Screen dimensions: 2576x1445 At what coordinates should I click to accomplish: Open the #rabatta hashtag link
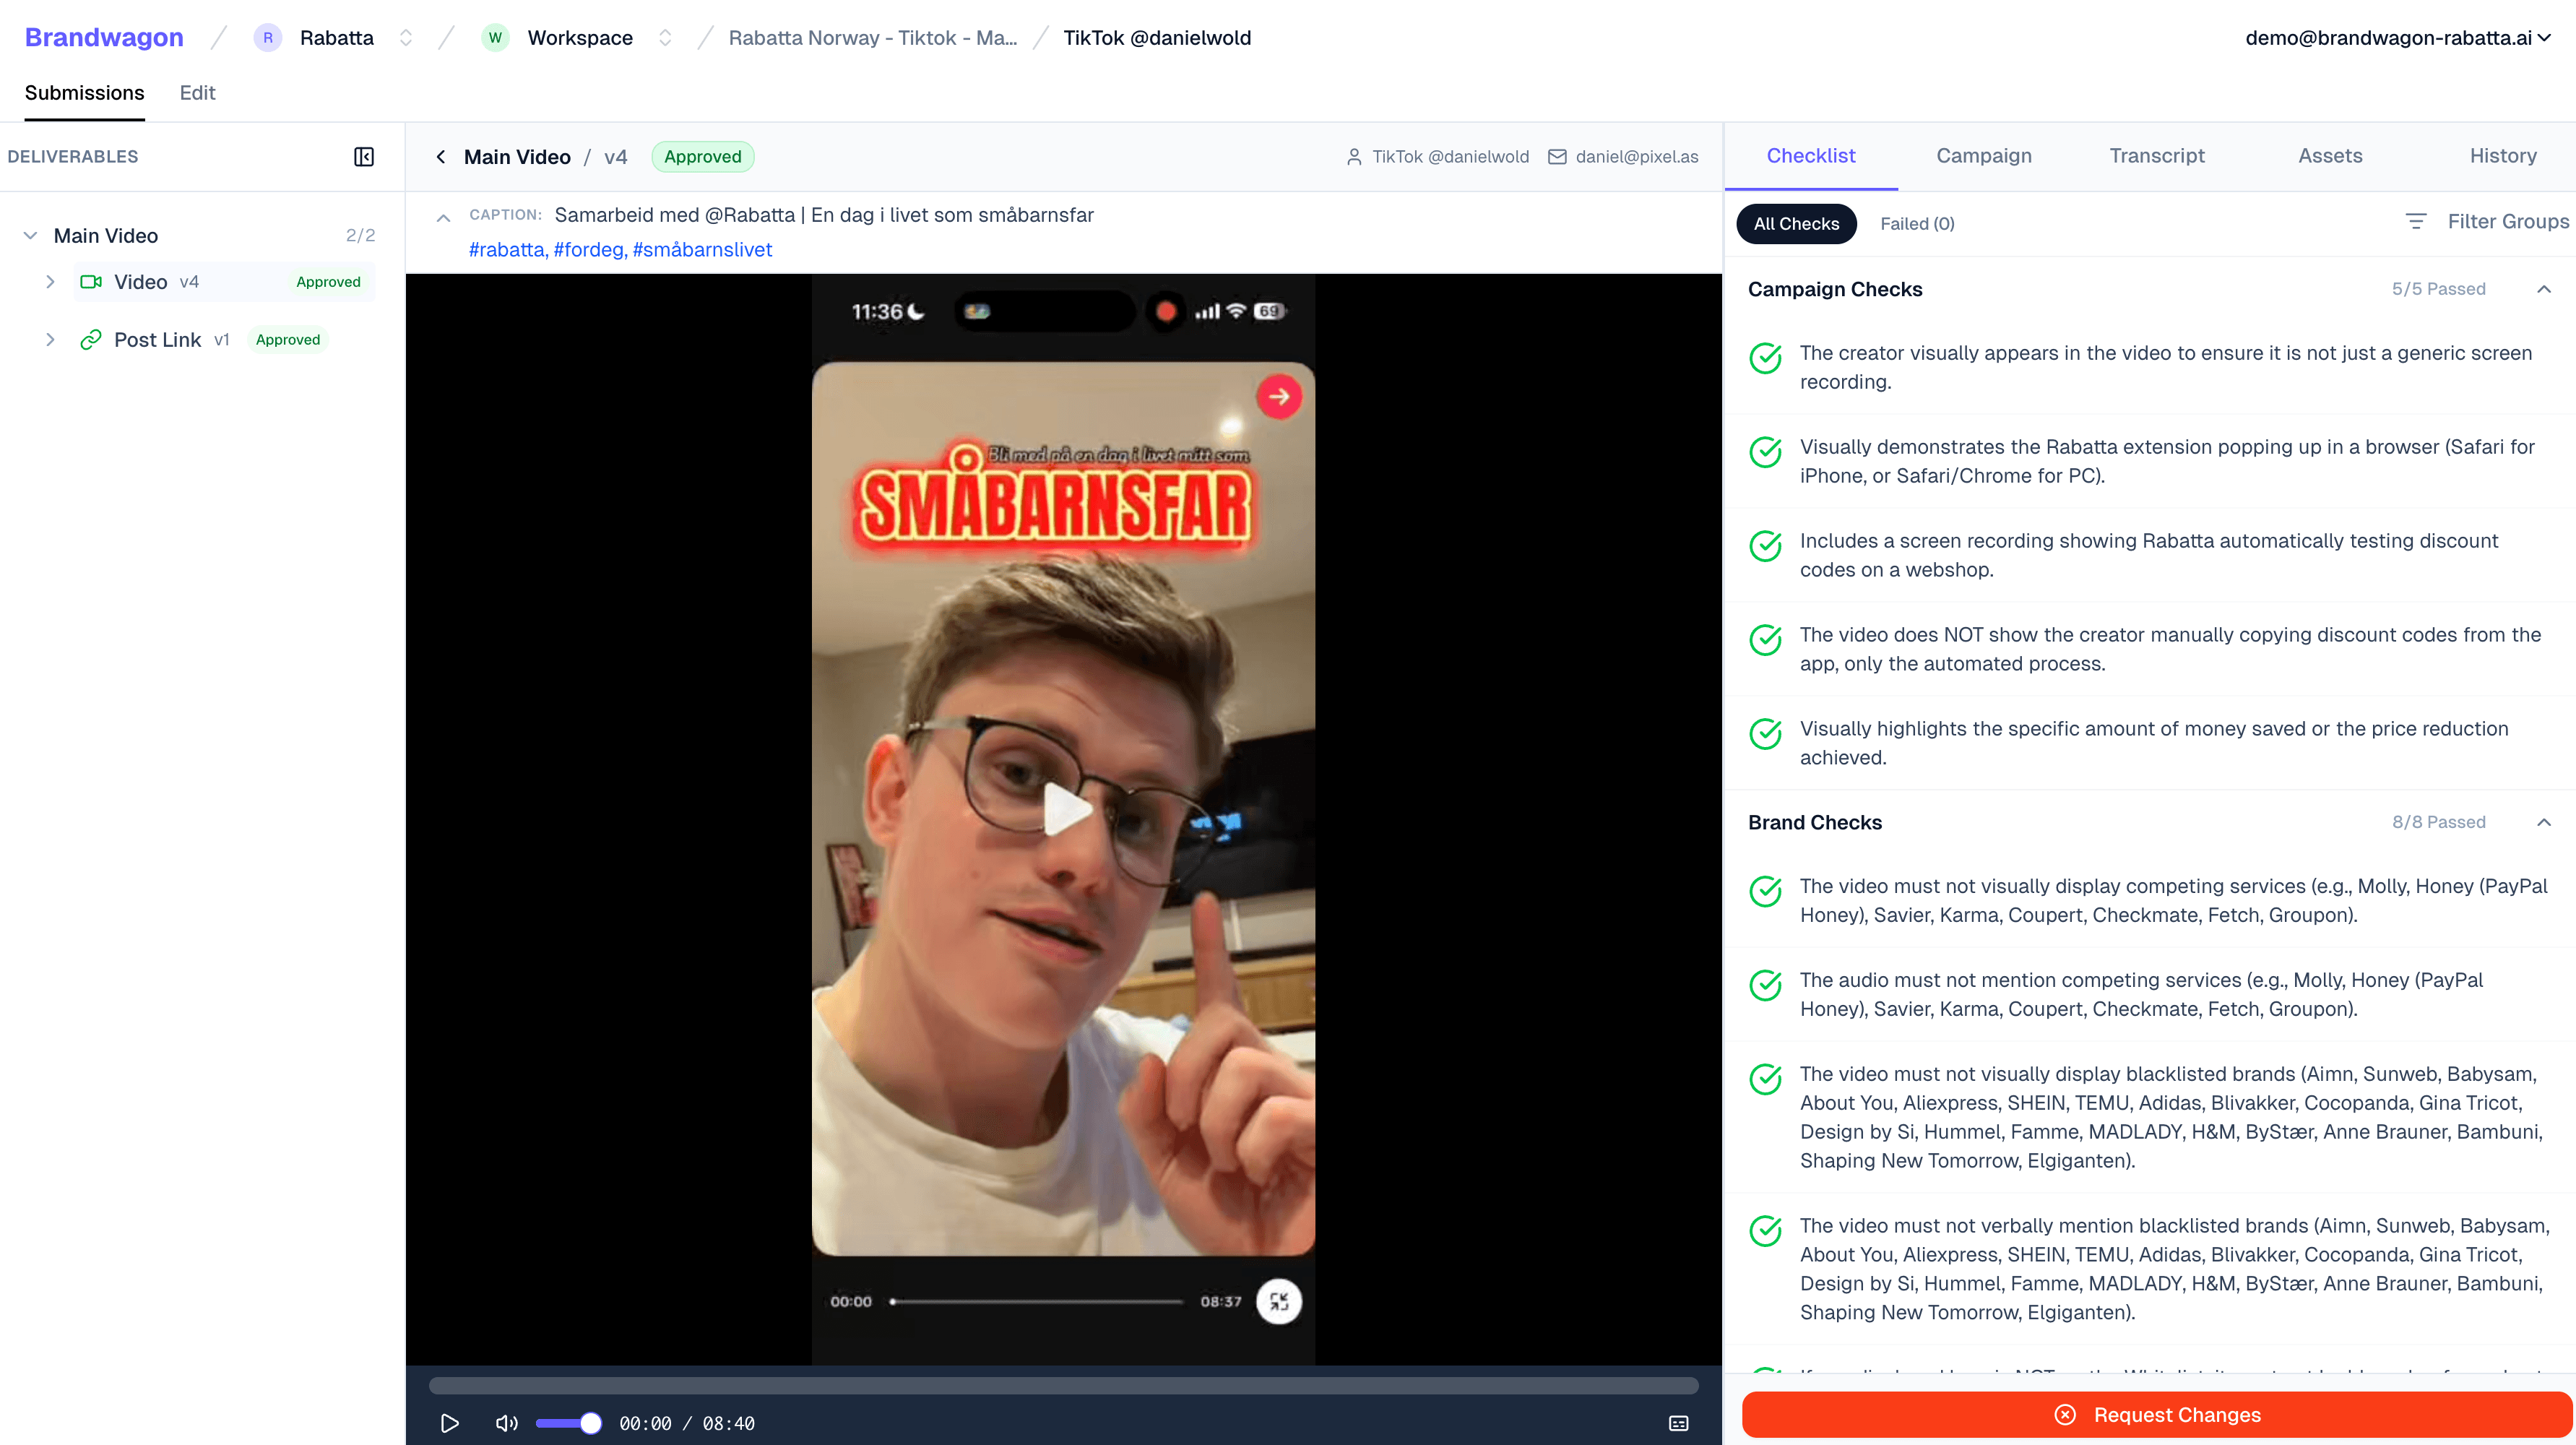point(507,250)
